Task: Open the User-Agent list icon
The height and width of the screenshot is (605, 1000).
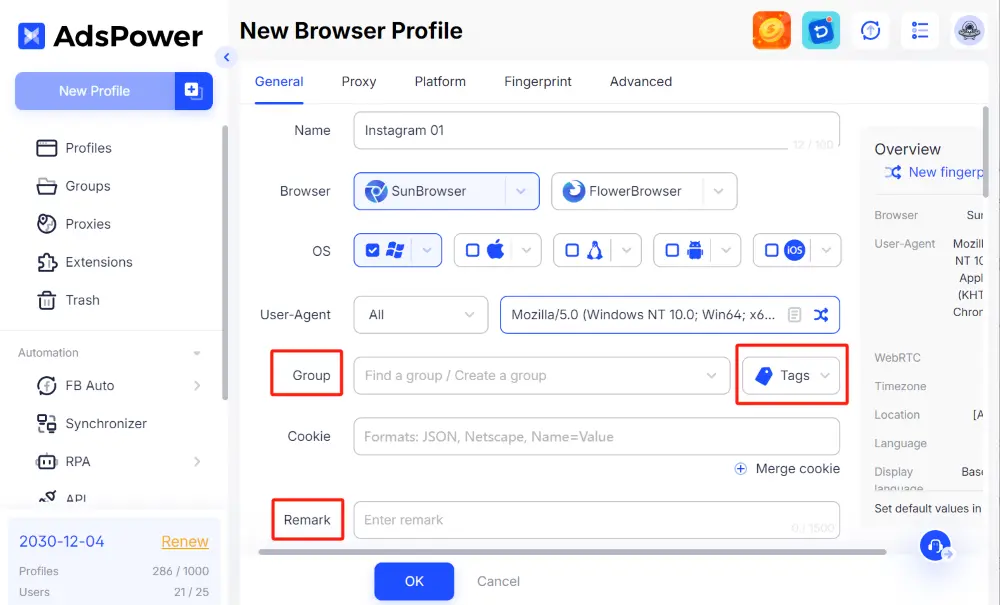Action: click(x=794, y=314)
